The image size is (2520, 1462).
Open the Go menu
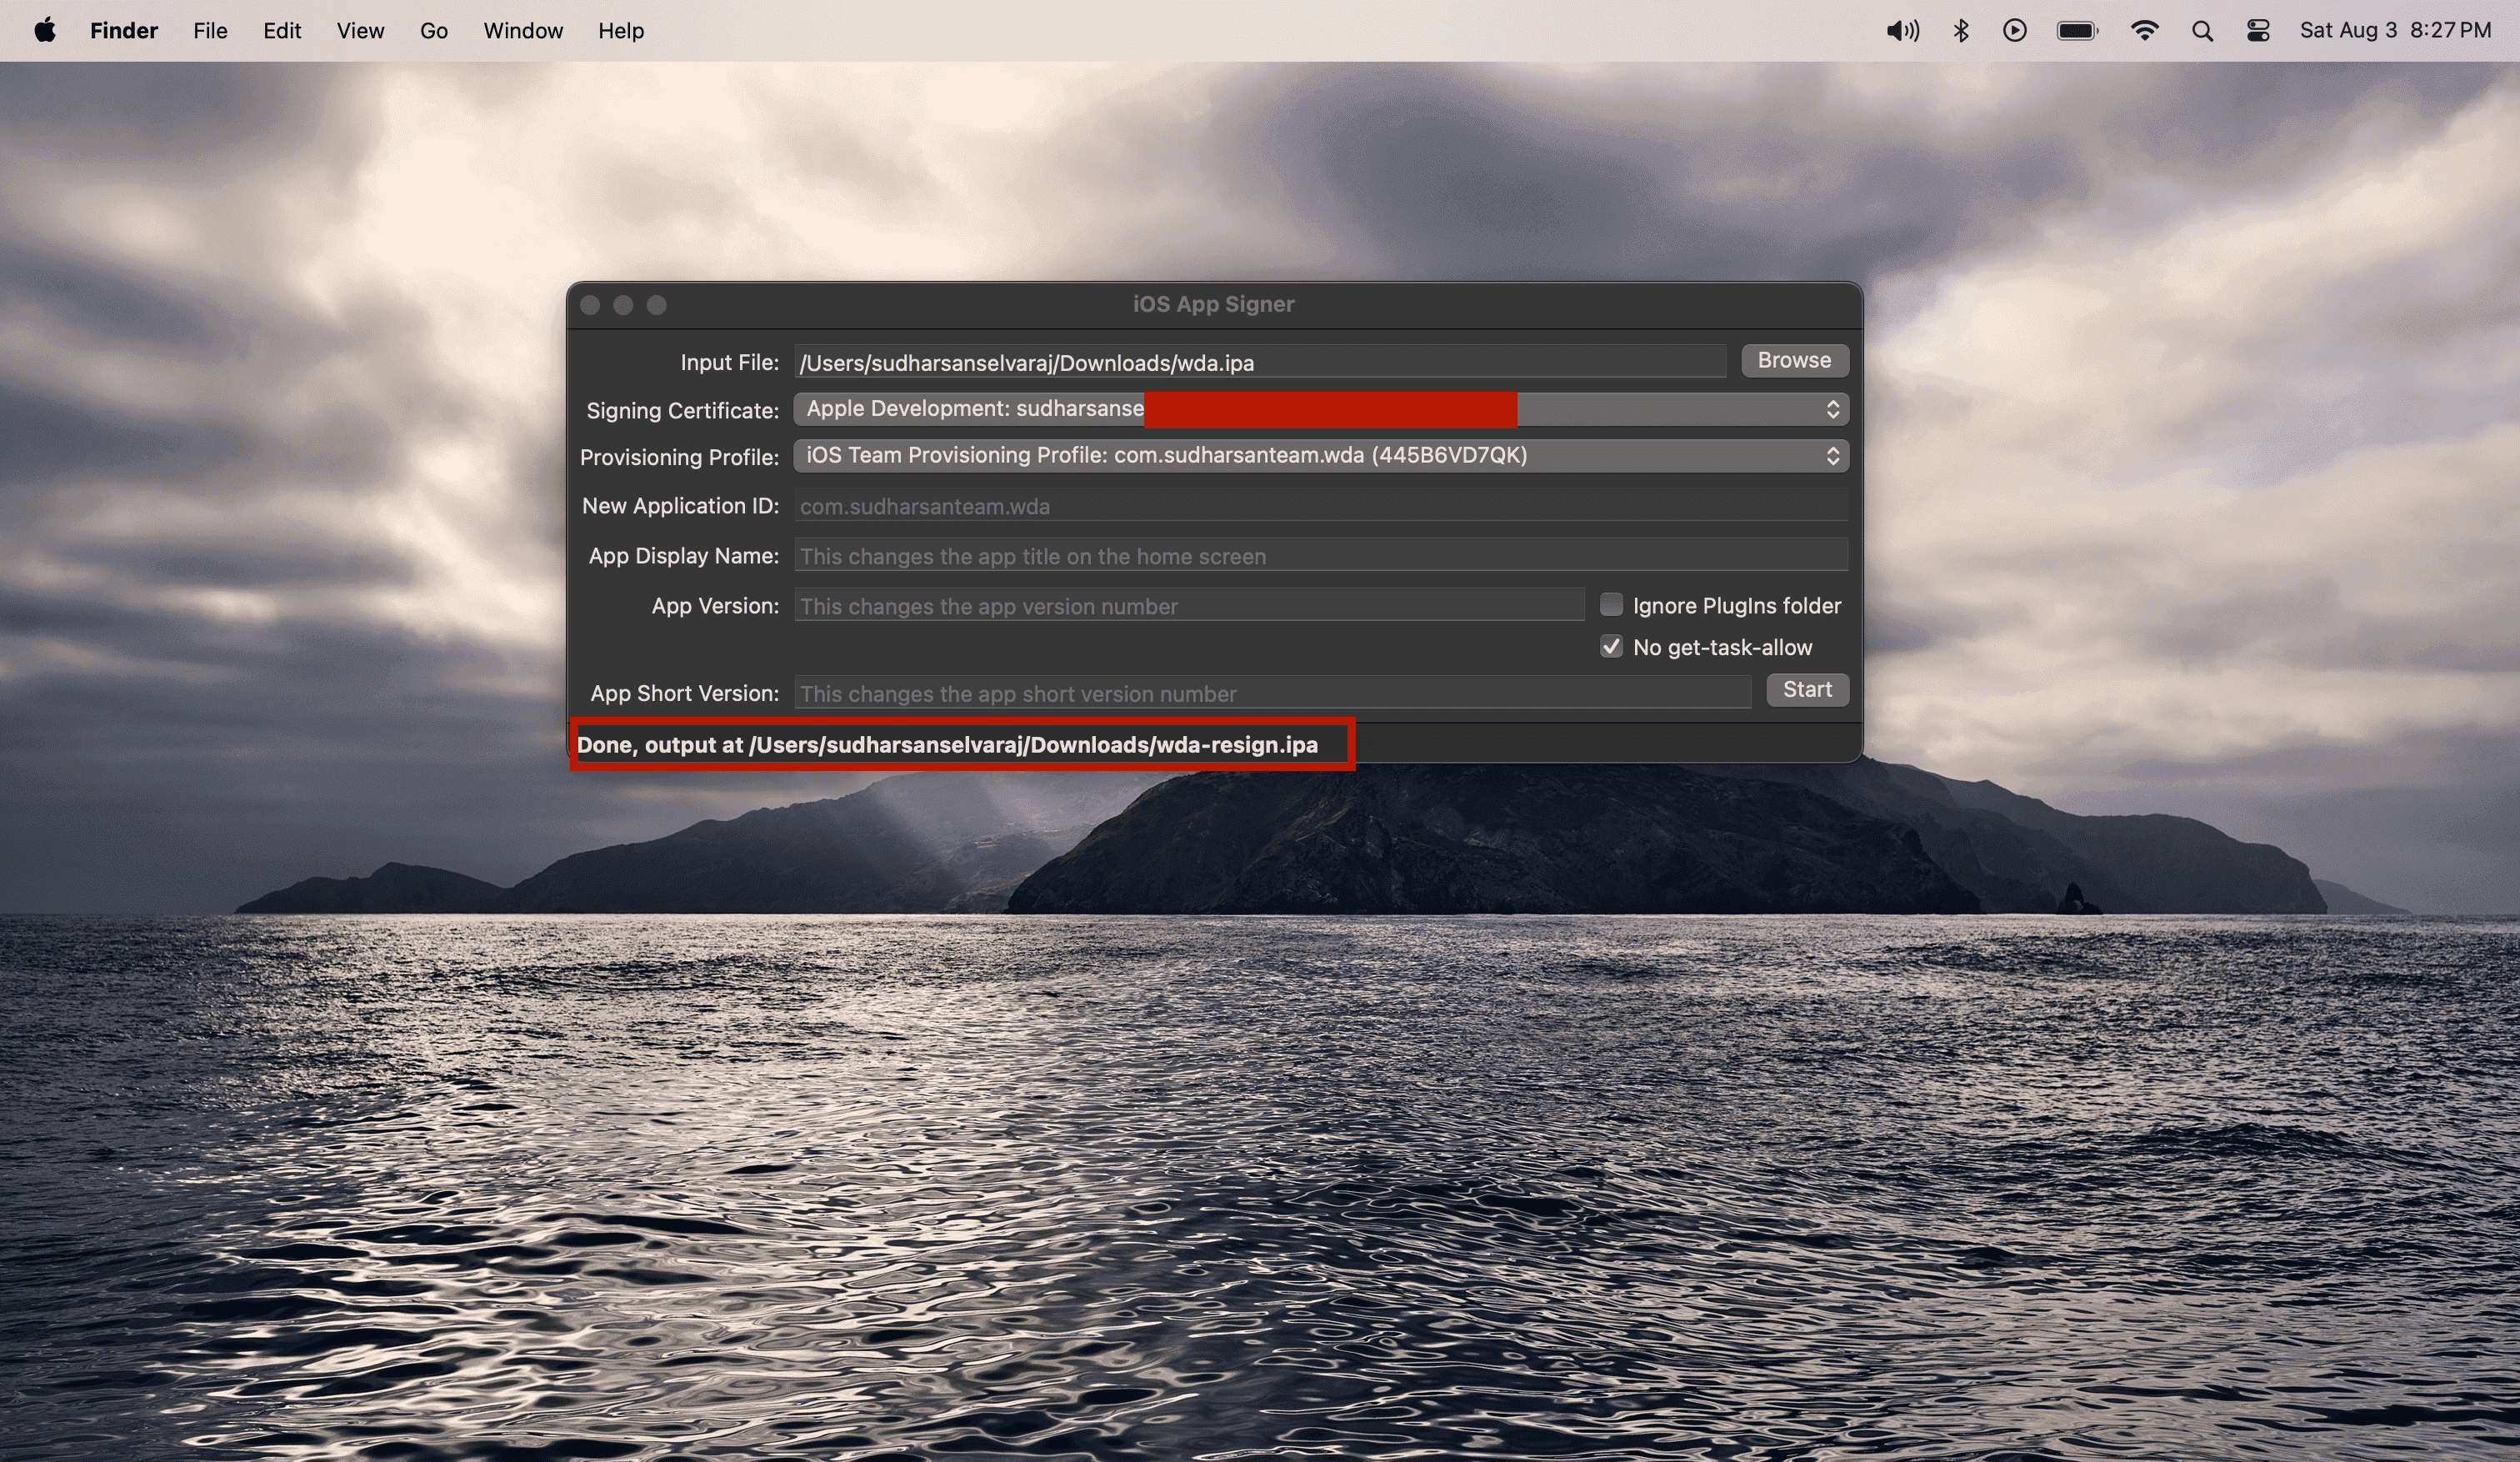click(433, 30)
